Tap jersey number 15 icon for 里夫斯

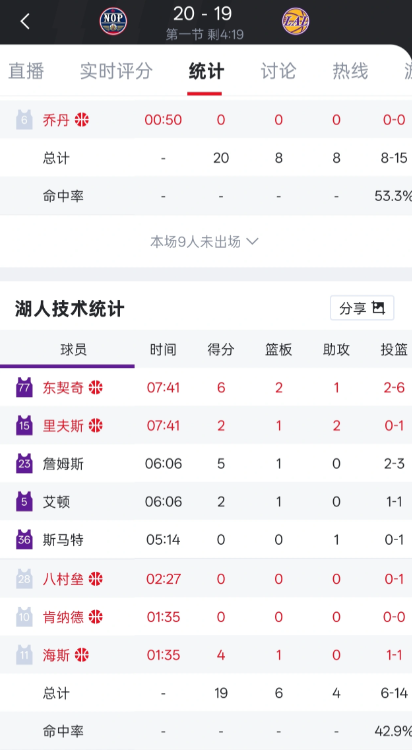pyautogui.click(x=24, y=425)
